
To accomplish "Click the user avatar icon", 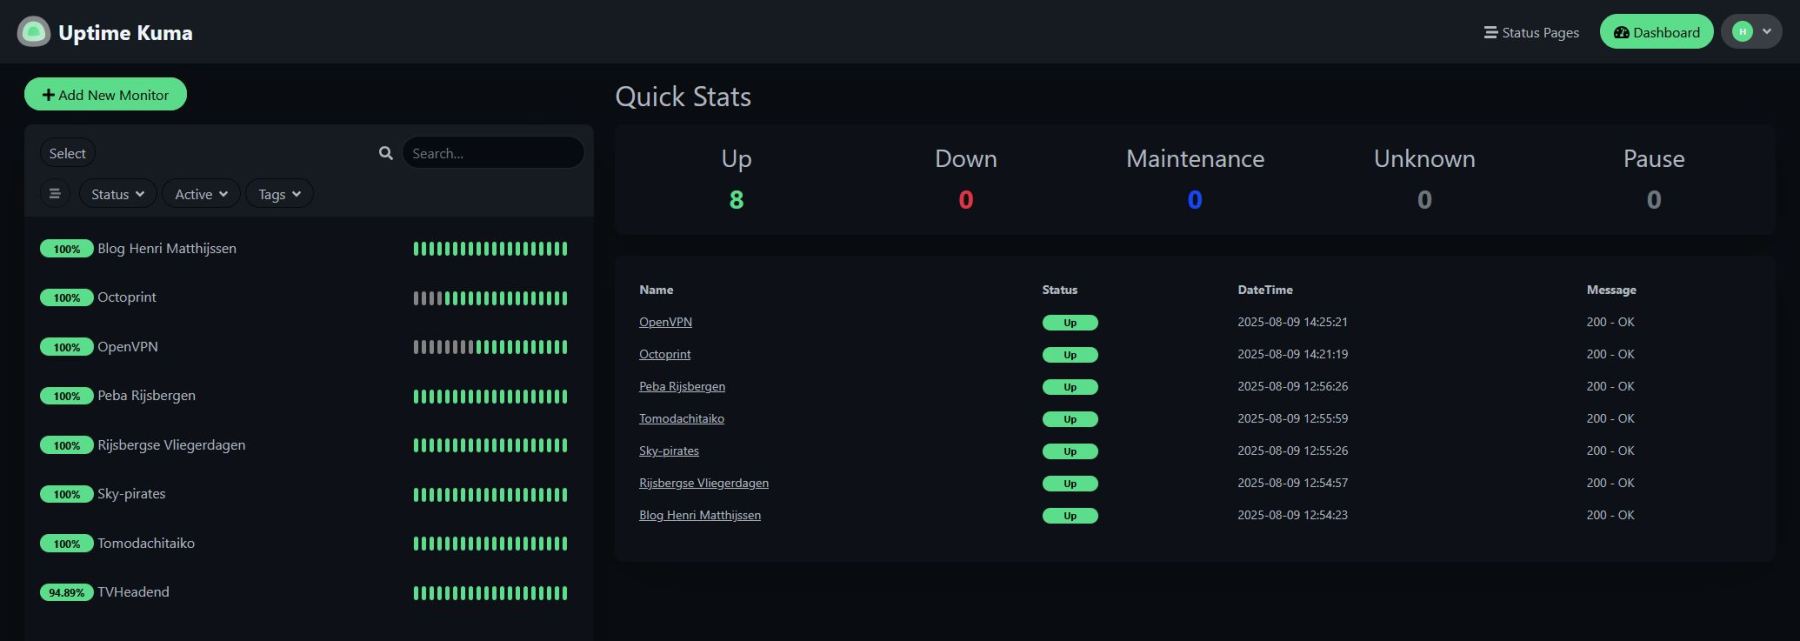I will click(x=1742, y=32).
